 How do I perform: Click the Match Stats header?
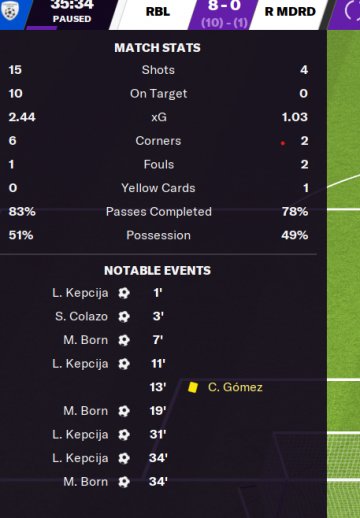point(157,48)
